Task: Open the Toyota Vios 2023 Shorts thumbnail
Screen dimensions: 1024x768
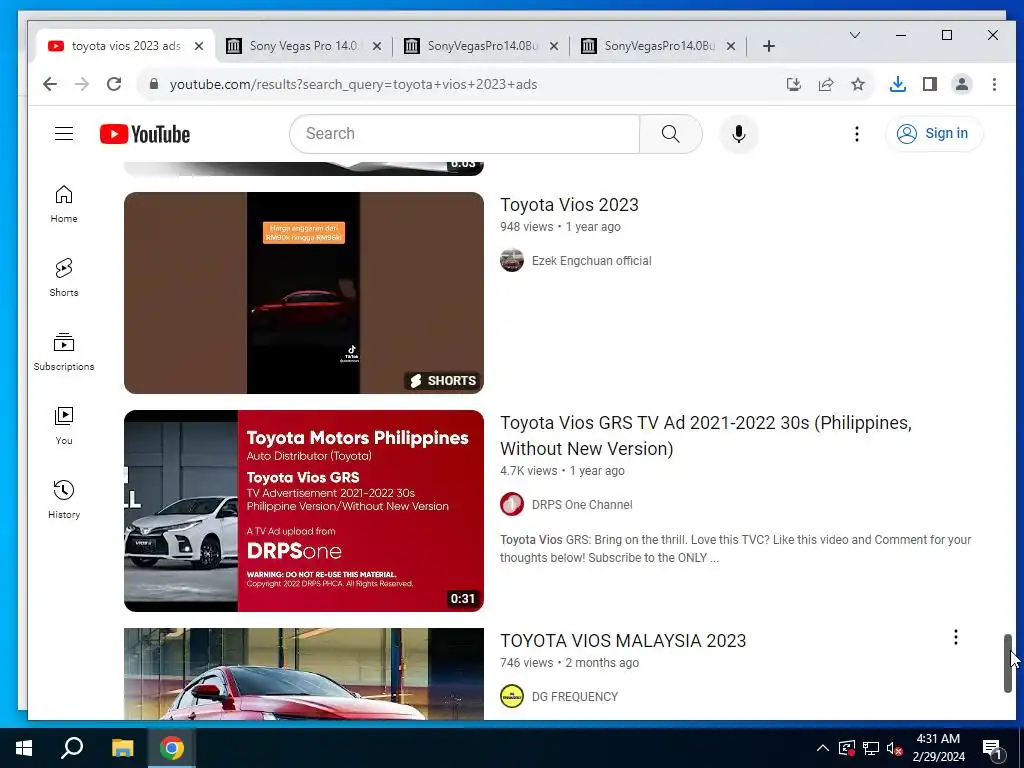Action: [304, 293]
